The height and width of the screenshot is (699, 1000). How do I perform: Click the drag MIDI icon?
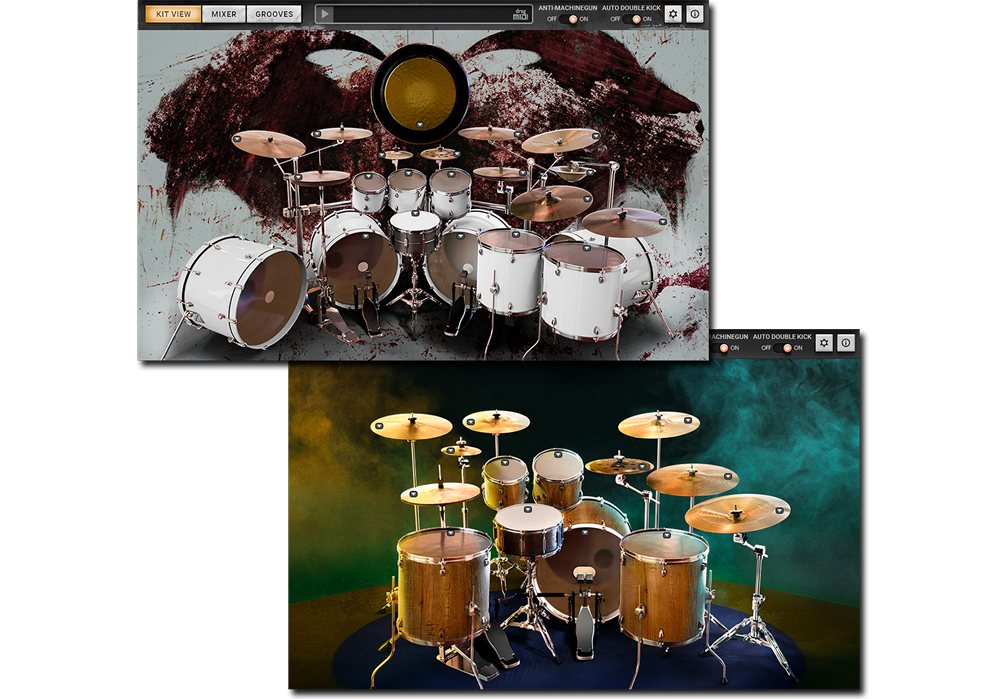tap(521, 15)
